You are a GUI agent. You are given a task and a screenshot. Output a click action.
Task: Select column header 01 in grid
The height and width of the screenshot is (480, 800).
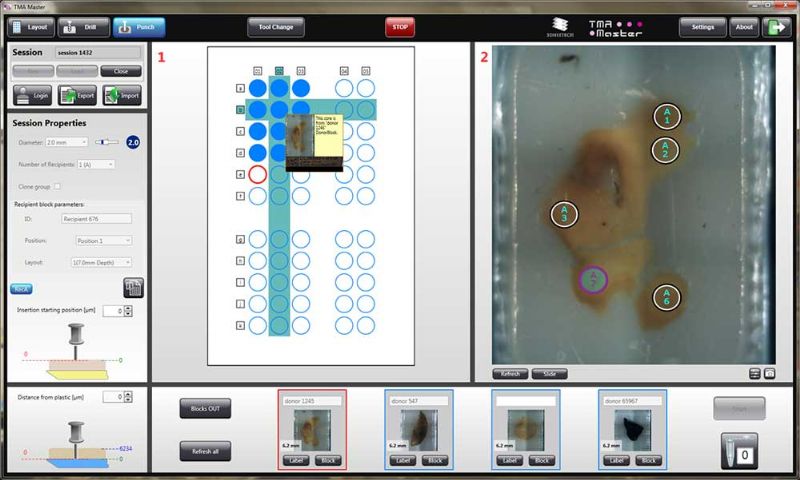coord(258,71)
